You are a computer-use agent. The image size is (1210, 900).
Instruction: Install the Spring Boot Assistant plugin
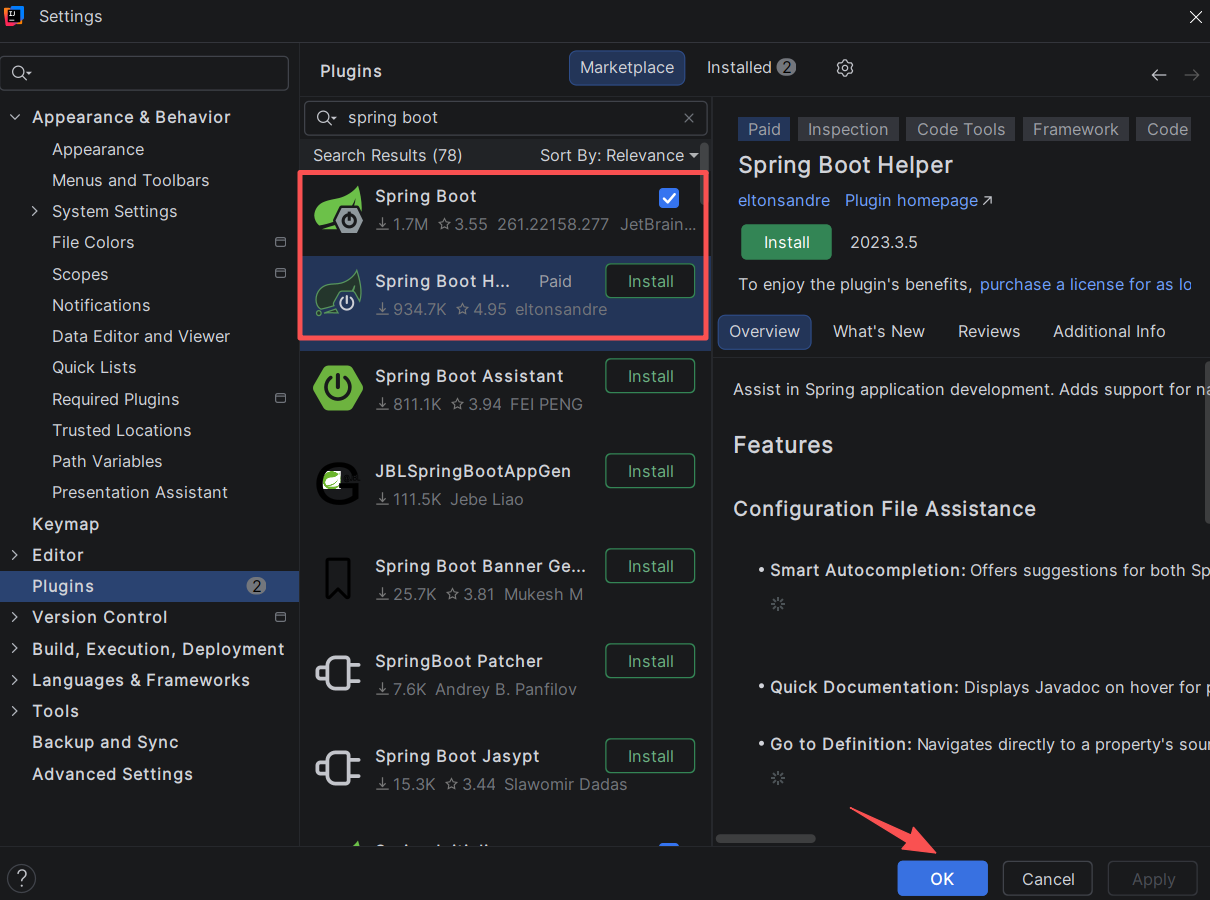[650, 377]
